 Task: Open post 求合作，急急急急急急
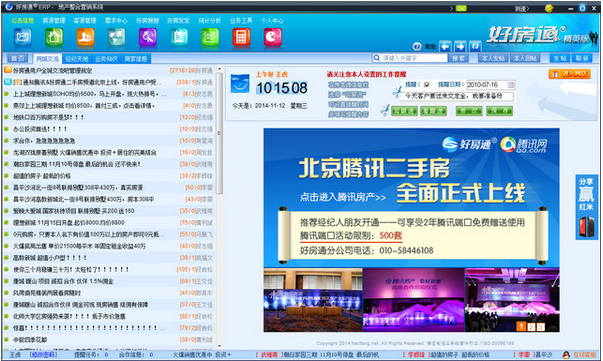44,141
